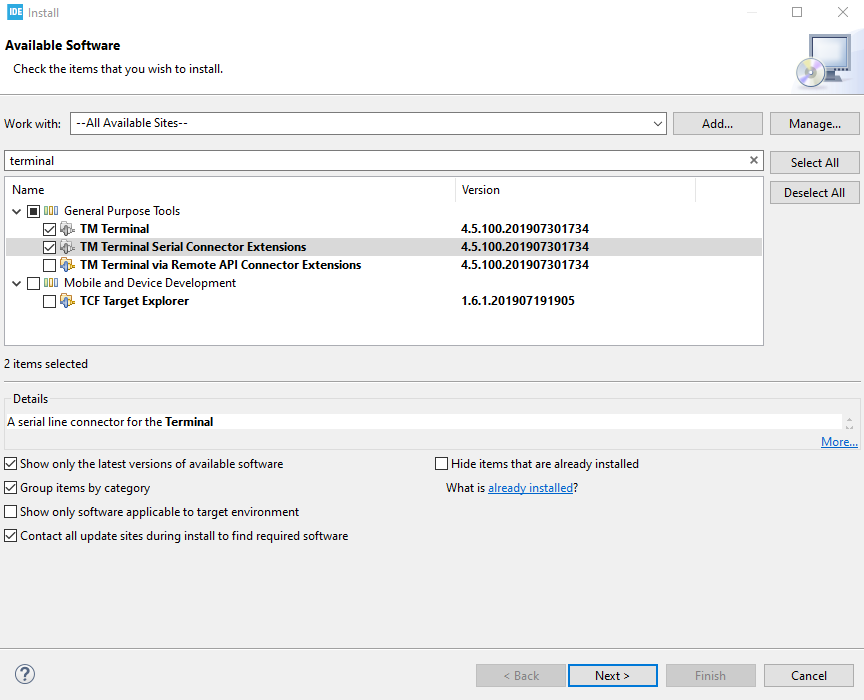Open the already installed link
864x700 pixels.
click(531, 488)
